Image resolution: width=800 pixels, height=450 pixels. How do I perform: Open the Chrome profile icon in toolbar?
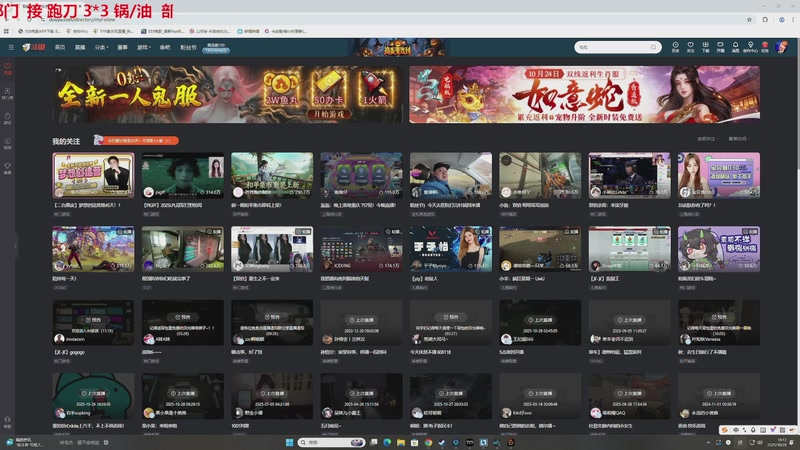pos(781,19)
